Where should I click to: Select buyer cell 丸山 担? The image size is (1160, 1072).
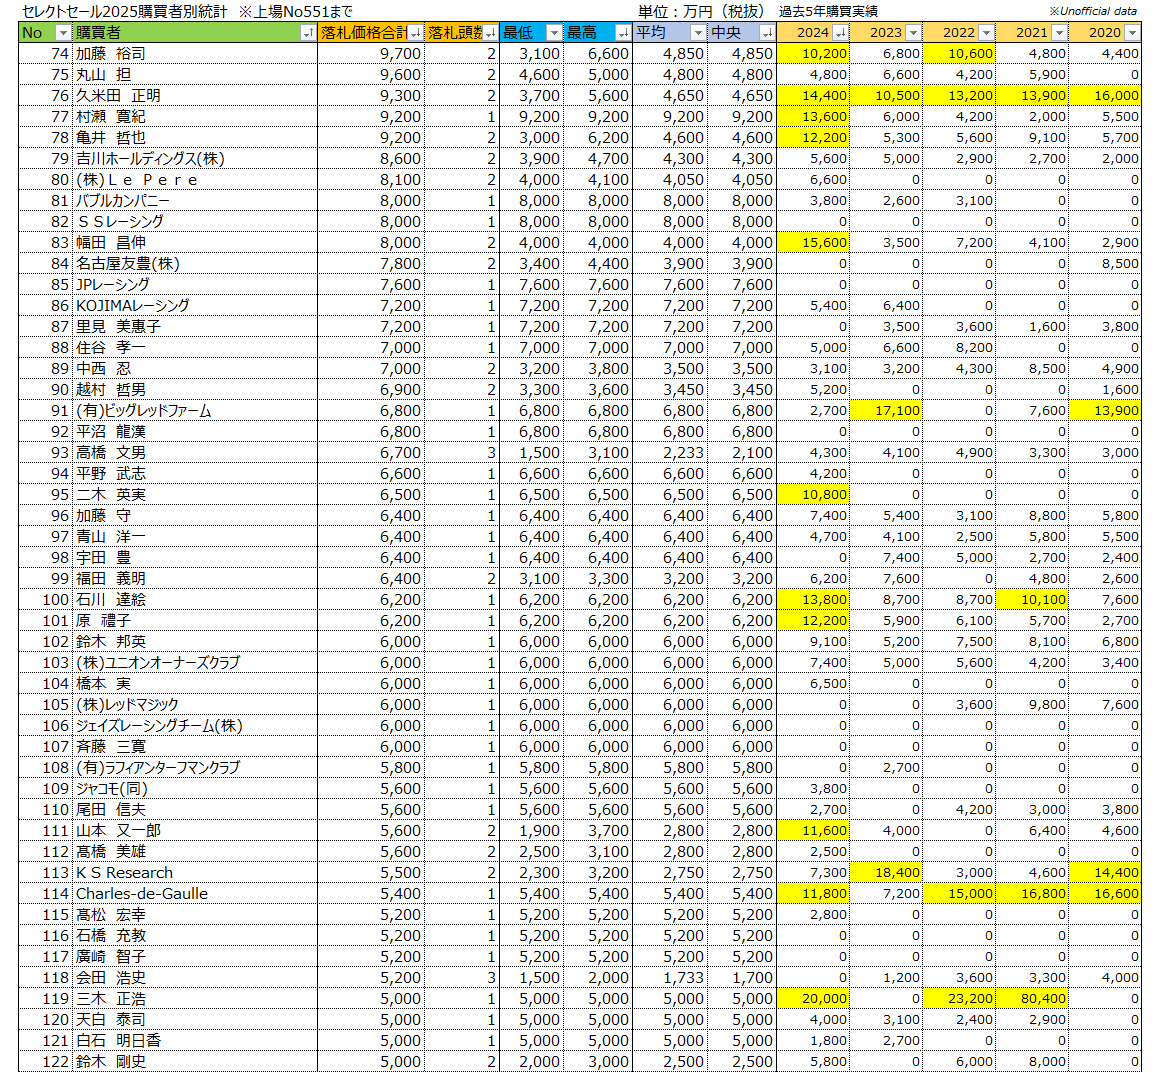pos(195,75)
